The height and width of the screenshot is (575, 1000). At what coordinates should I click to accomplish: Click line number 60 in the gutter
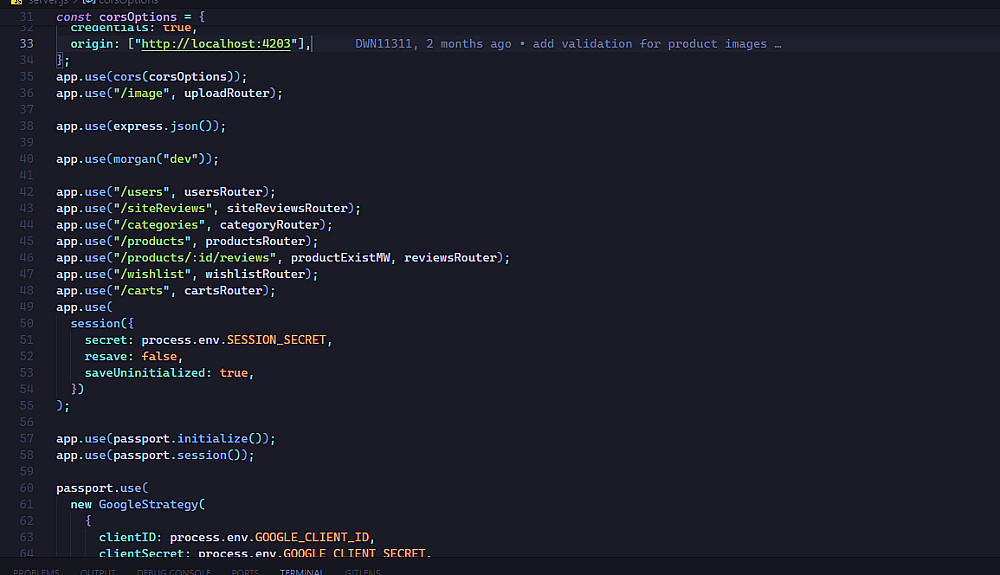point(26,488)
